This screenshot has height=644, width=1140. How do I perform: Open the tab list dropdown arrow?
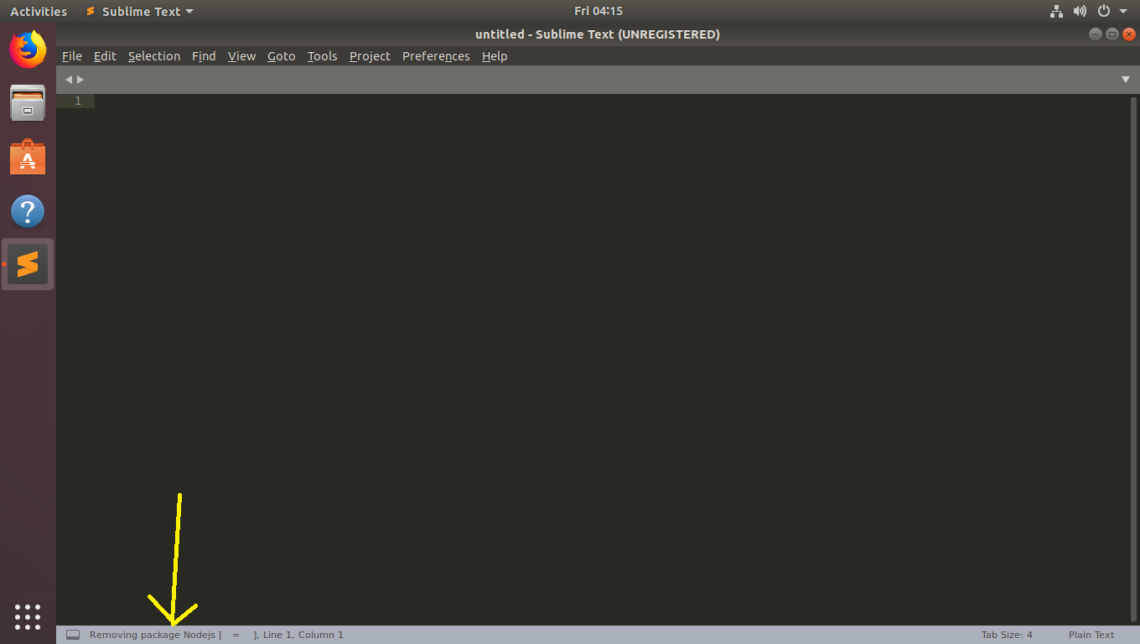(x=1125, y=79)
